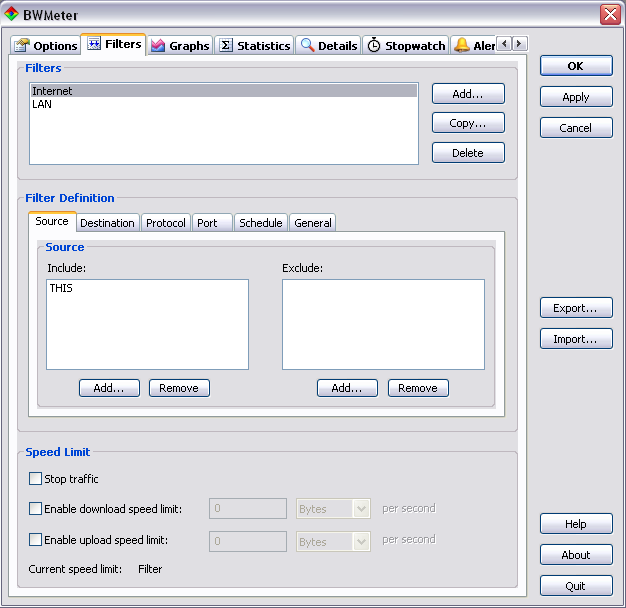This screenshot has height=608, width=626.
Task: Click the Alerts bell tab icon
Action: (x=462, y=46)
